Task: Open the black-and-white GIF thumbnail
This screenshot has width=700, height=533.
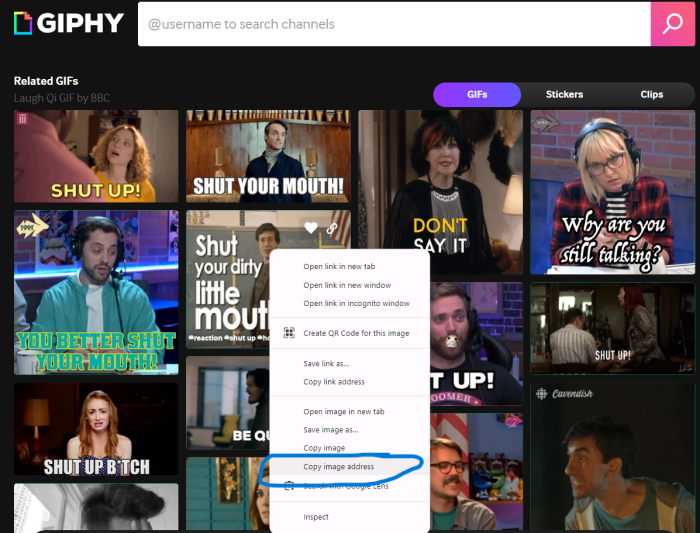Action: pos(96,507)
